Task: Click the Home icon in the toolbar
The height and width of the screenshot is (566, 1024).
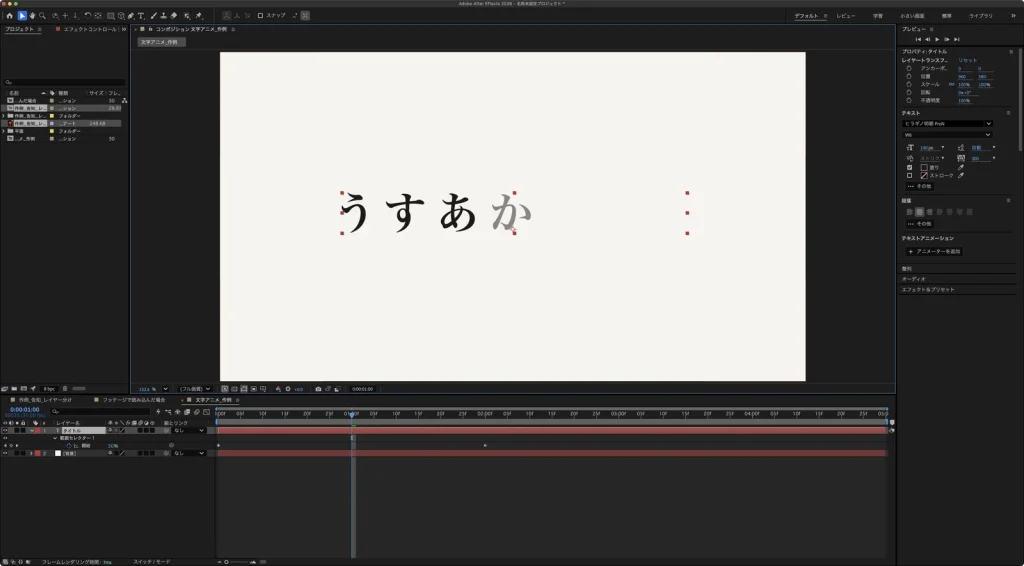Action: (9, 16)
